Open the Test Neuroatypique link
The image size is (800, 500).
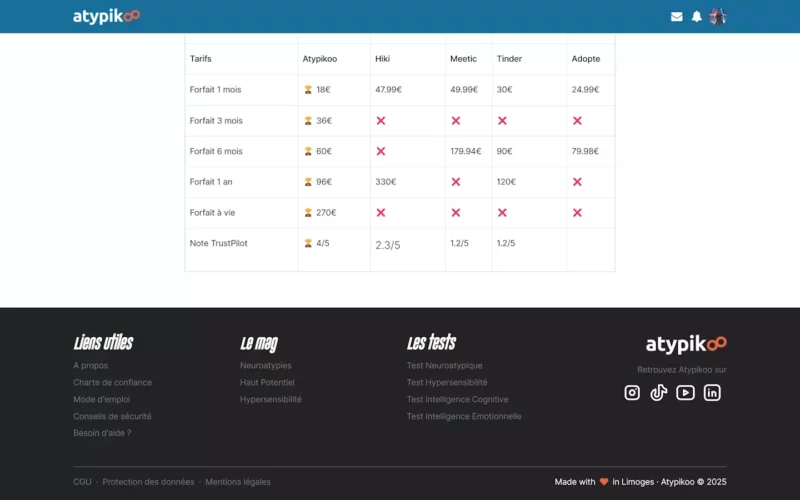[444, 366]
